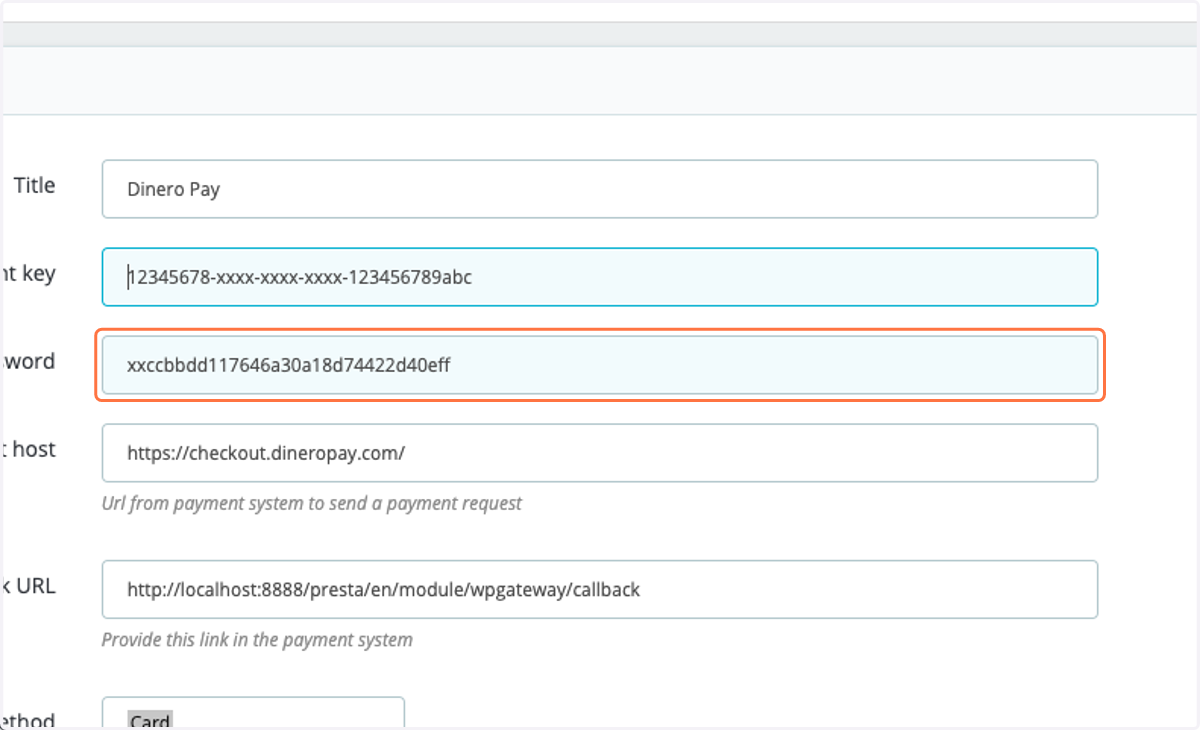The image size is (1200, 730).
Task: Focus the key field starting with 12345678-xxxx
Action: point(600,277)
